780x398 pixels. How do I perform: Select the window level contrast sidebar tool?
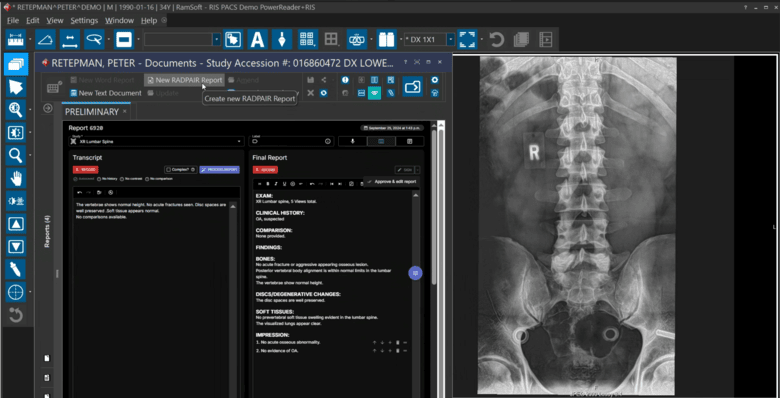pyautogui.click(x=16, y=133)
